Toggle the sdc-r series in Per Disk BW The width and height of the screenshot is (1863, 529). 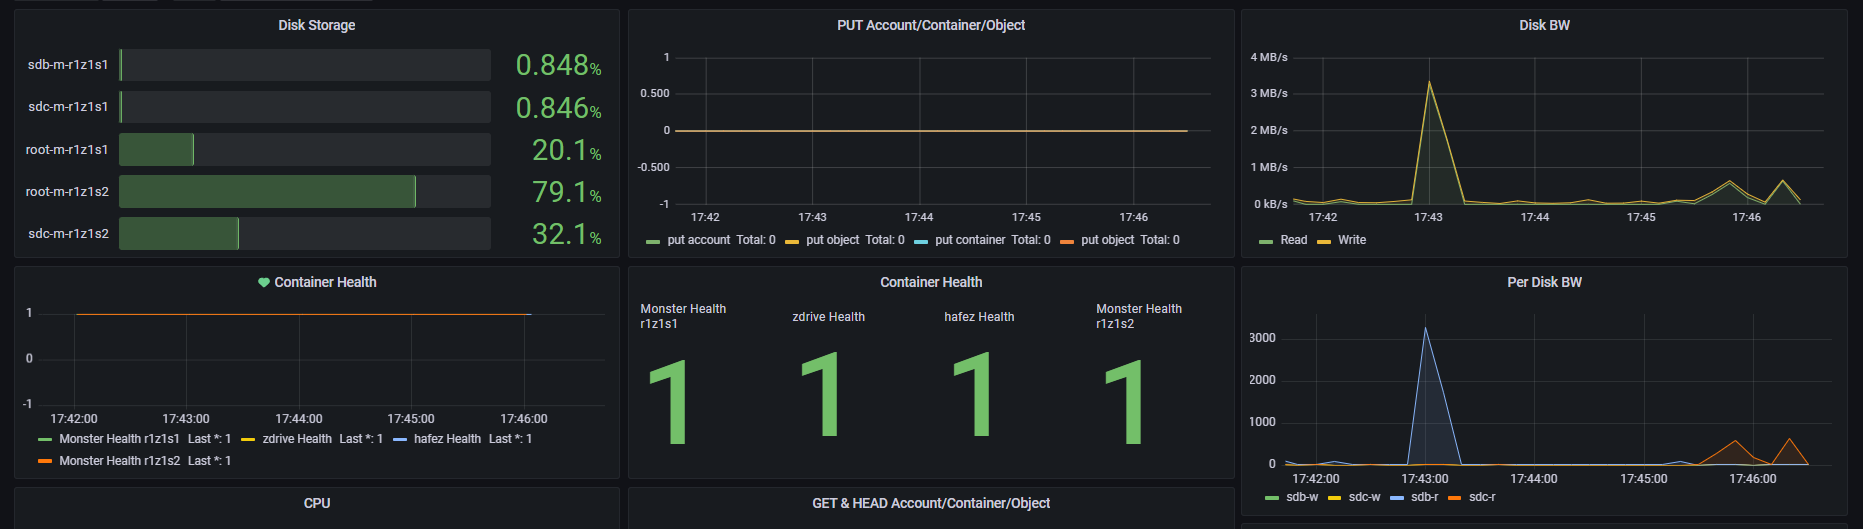(x=1482, y=497)
